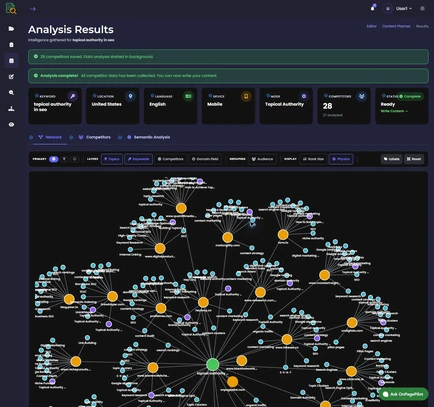The height and width of the screenshot is (407, 434).
Task: Click the language icon on Language card
Action: coord(188,96)
